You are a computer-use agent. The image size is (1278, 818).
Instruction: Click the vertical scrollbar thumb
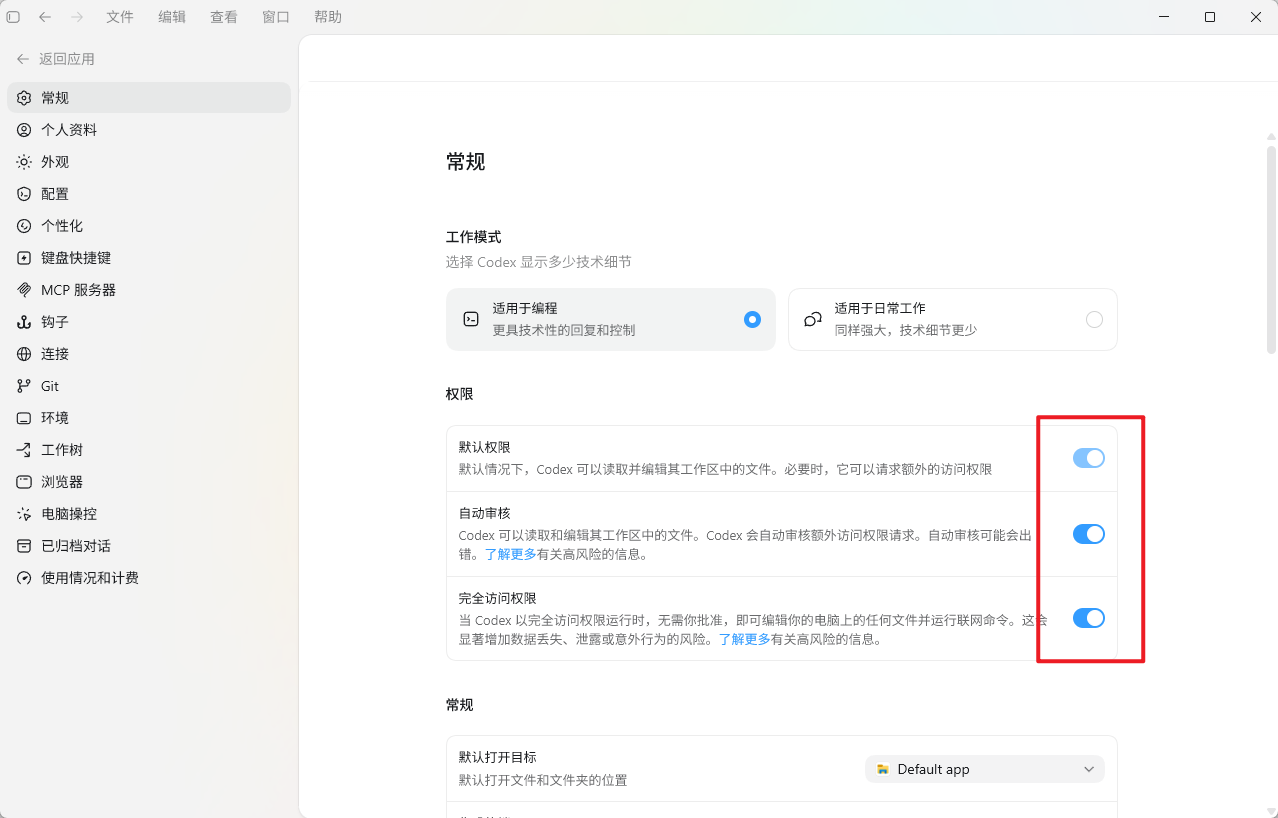point(1271,250)
